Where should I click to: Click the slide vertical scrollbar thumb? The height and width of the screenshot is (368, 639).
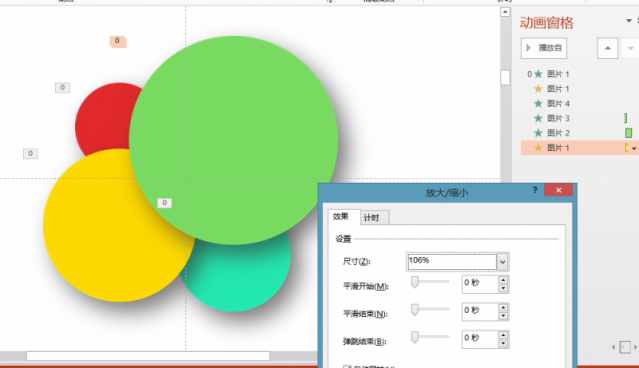pyautogui.click(x=505, y=77)
